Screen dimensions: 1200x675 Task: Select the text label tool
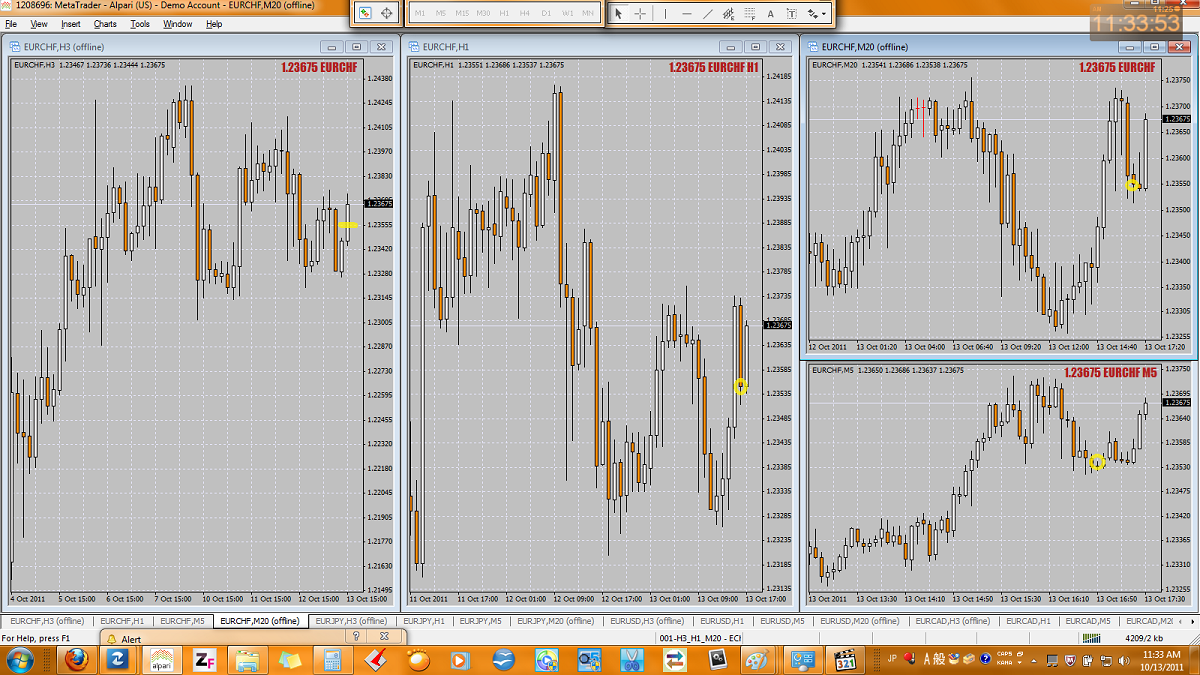click(x=792, y=13)
